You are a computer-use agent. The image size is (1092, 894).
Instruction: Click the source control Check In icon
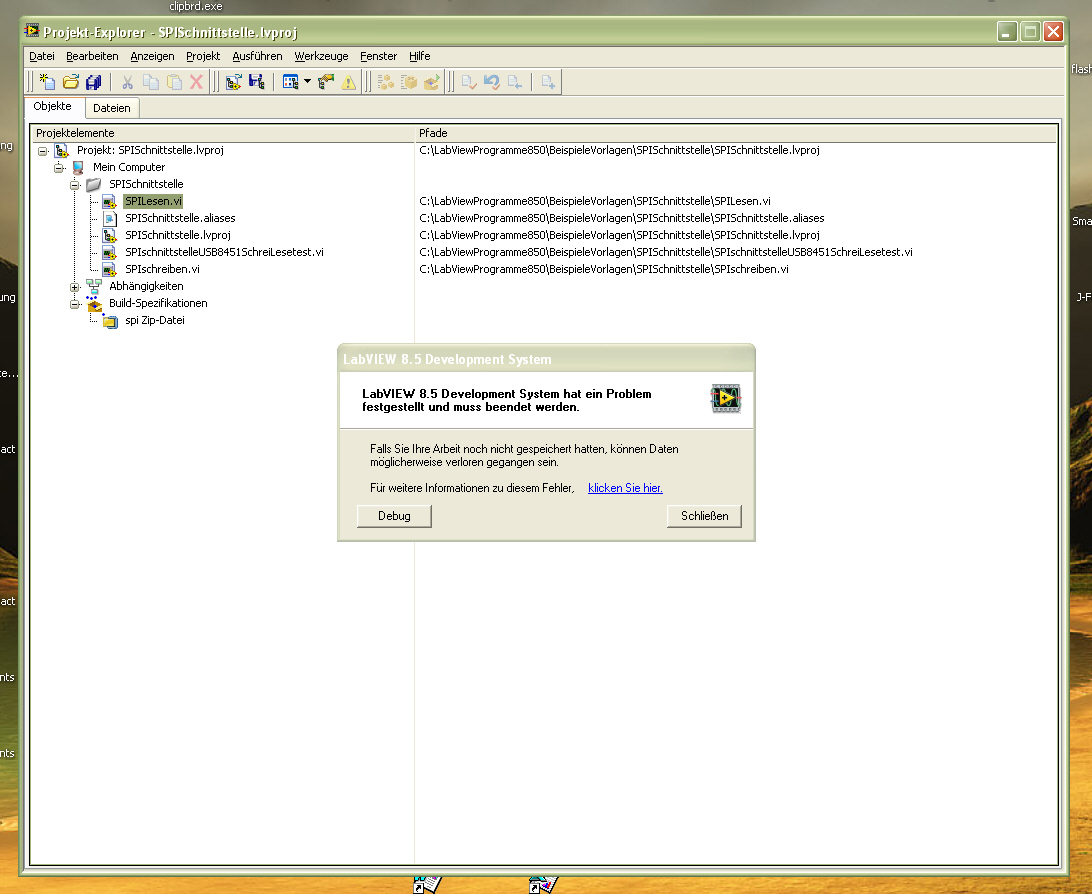[469, 82]
